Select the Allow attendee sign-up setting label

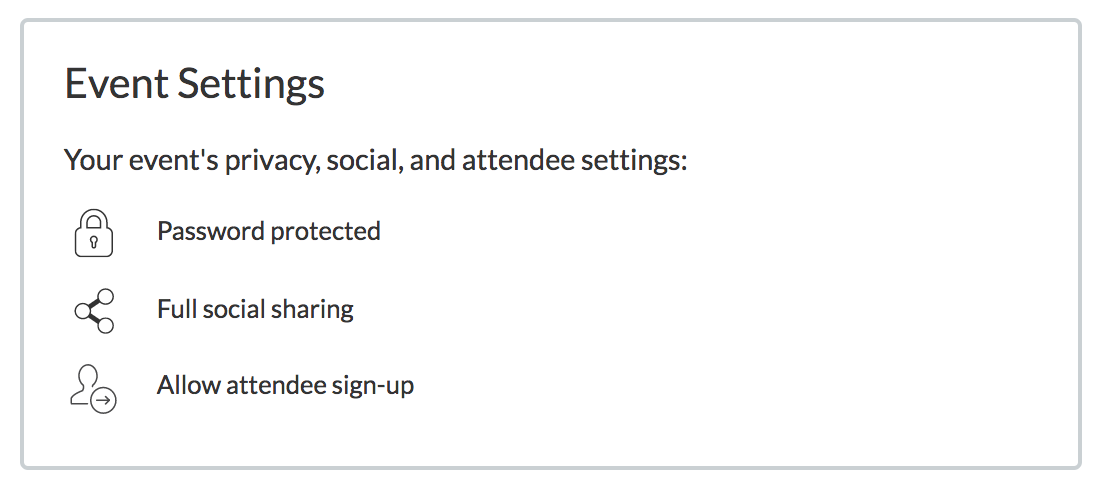click(285, 386)
